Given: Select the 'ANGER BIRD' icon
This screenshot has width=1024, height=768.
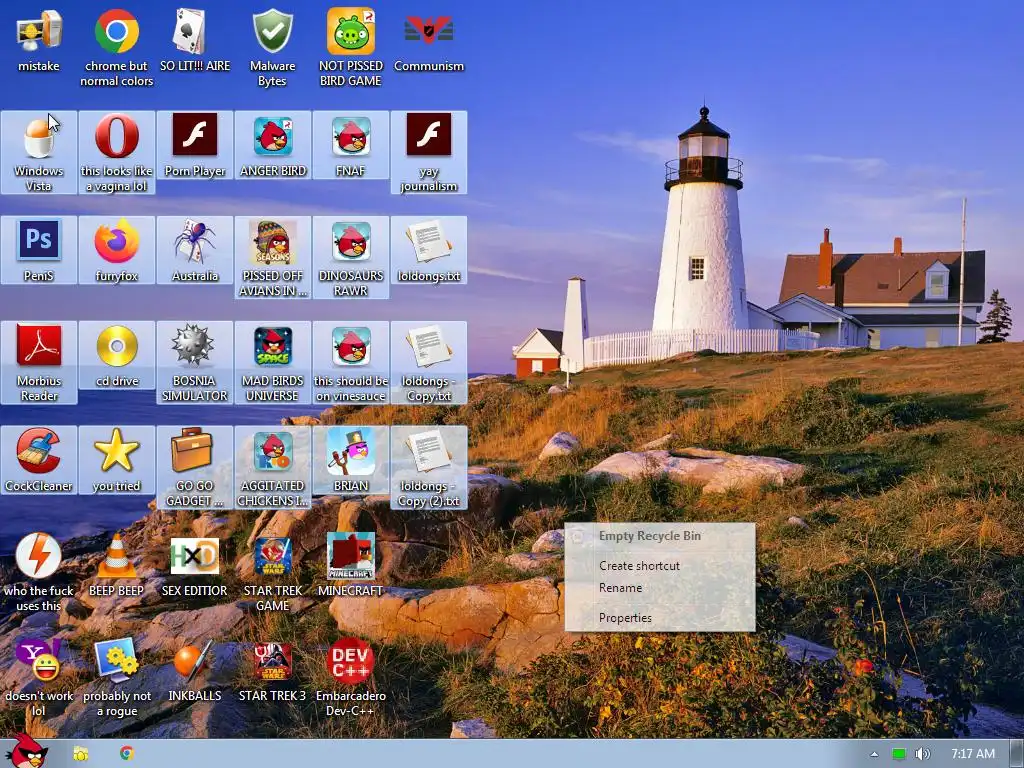Looking at the screenshot, I should pyautogui.click(x=273, y=145).
